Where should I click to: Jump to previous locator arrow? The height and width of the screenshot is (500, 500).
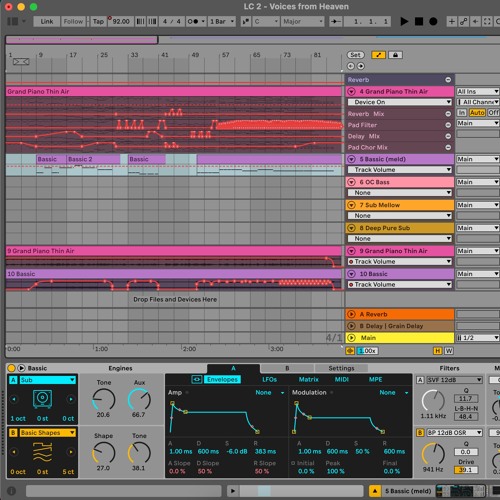coord(351,66)
